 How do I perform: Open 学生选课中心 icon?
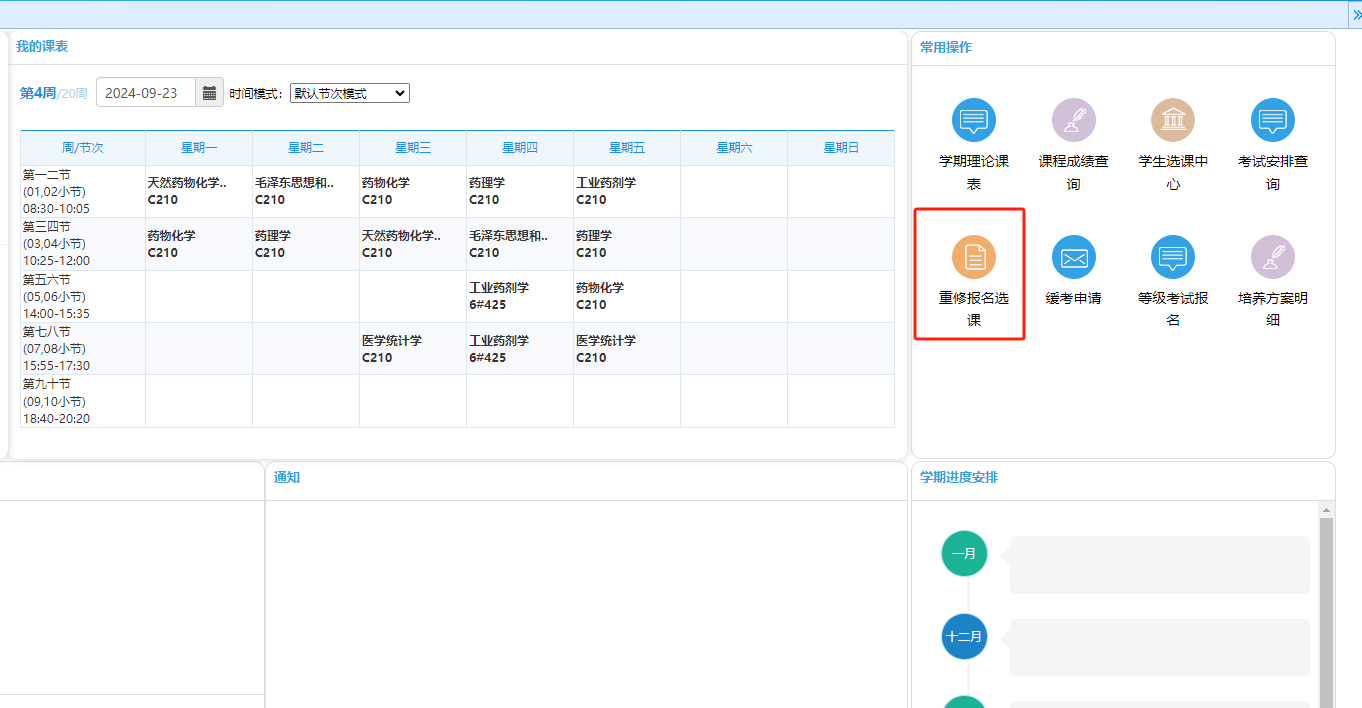click(x=1173, y=121)
